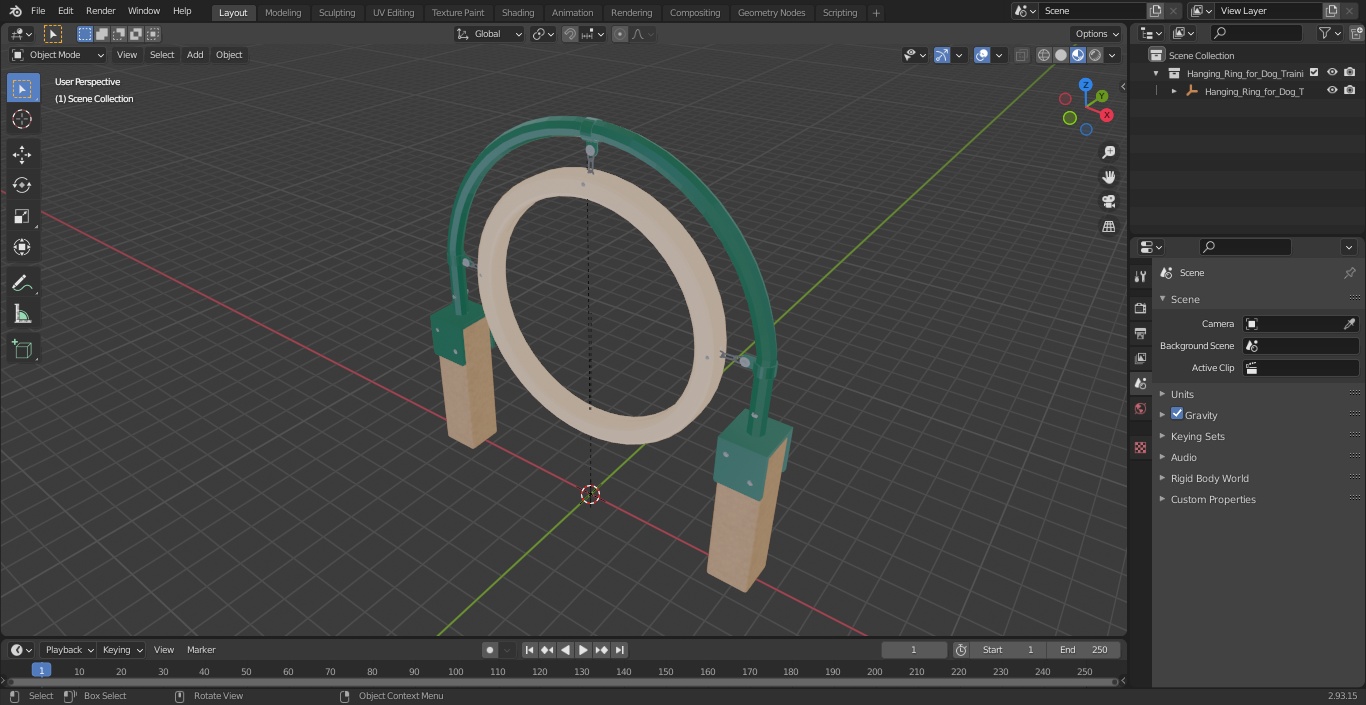Open the Render menu
The height and width of the screenshot is (705, 1366).
100,11
